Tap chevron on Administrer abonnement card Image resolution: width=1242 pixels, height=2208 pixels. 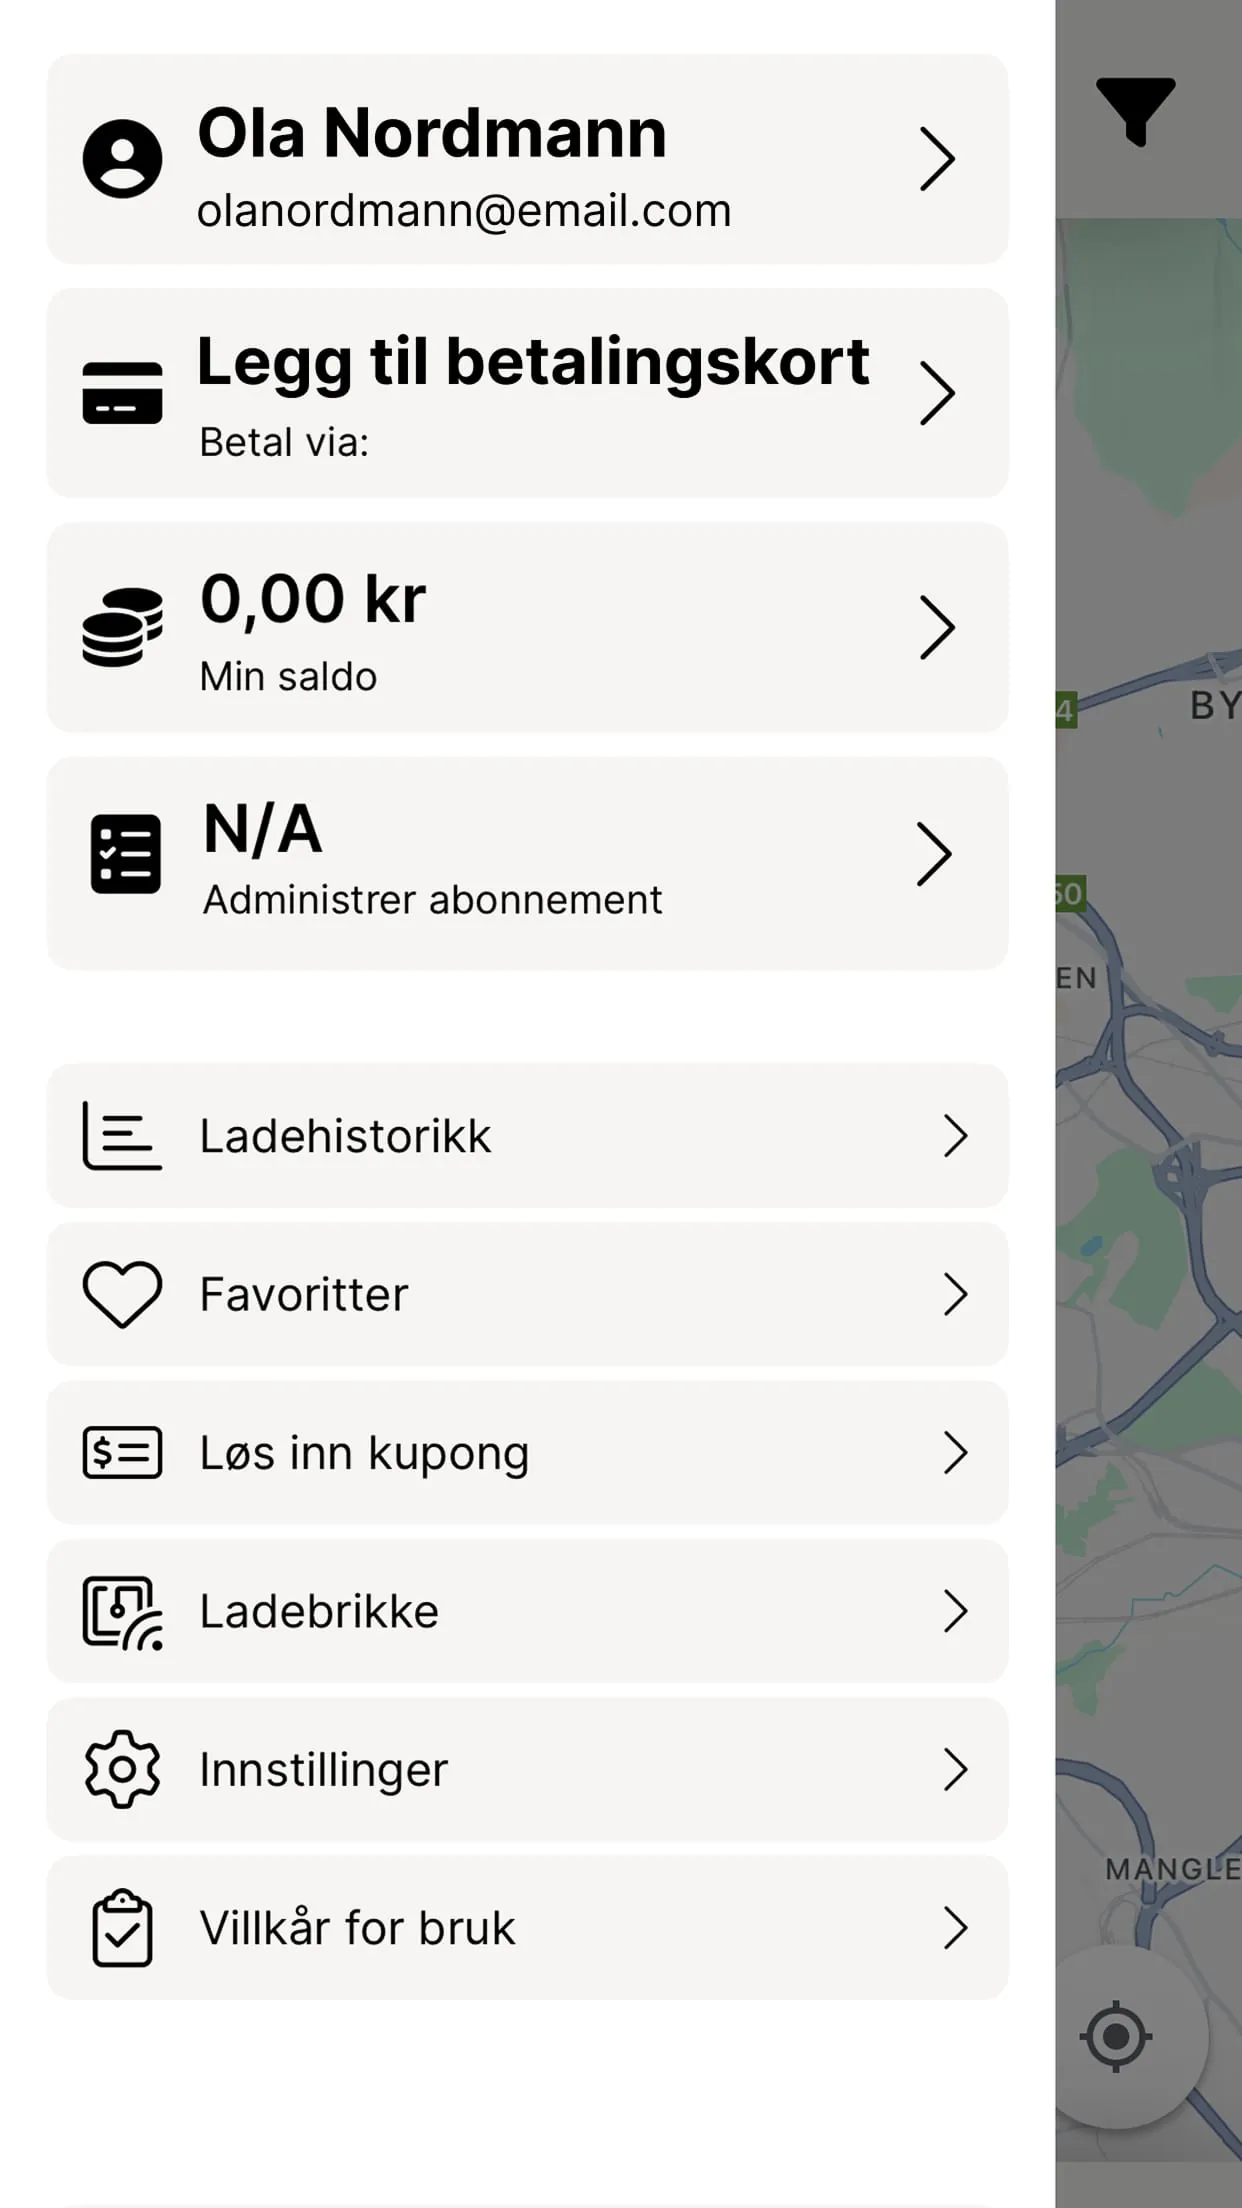pyautogui.click(x=934, y=854)
